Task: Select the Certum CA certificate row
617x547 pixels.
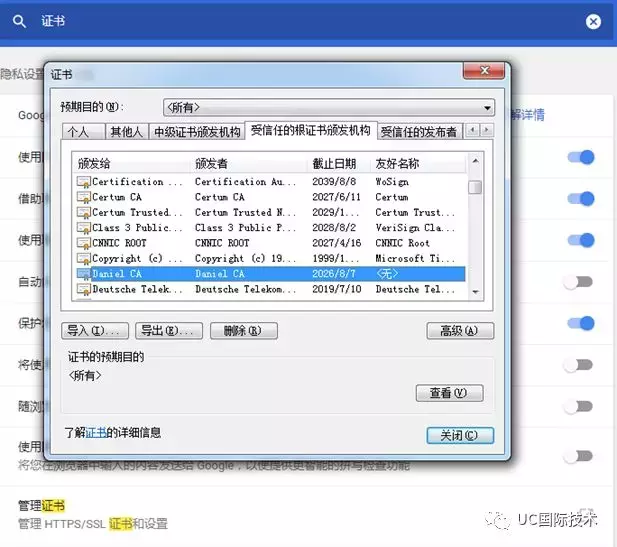Action: (270, 197)
